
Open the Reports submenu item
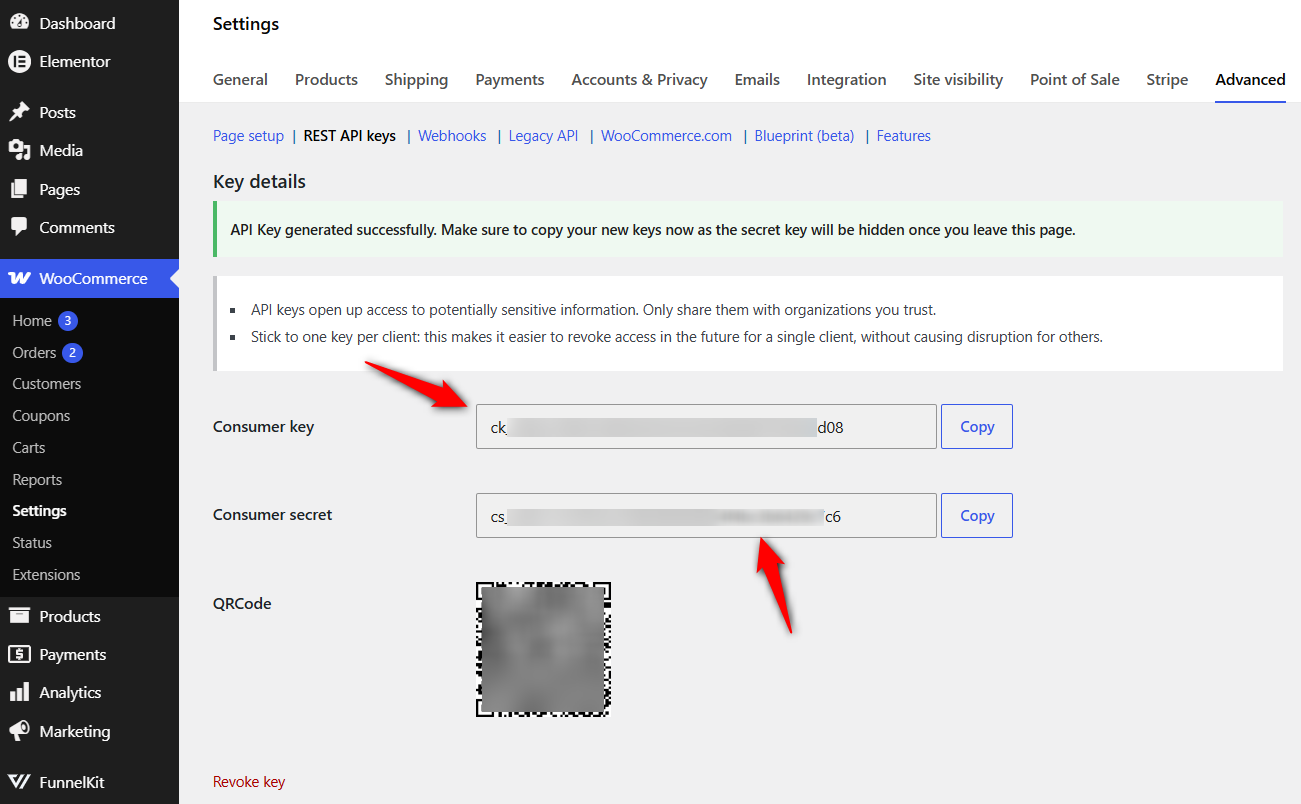click(x=37, y=480)
